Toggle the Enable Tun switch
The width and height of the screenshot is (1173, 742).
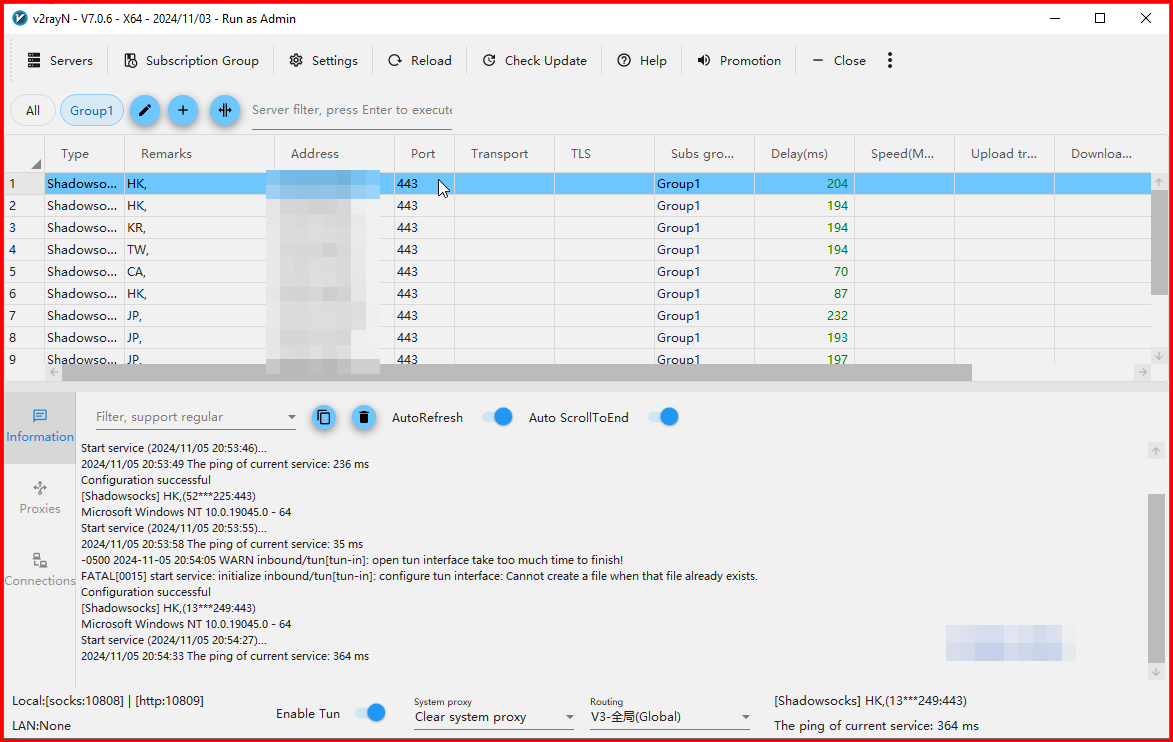370,713
